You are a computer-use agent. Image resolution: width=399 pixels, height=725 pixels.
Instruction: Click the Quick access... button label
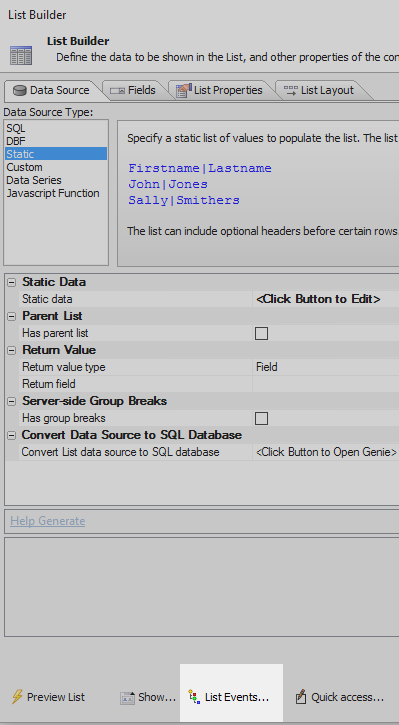click(x=348, y=697)
